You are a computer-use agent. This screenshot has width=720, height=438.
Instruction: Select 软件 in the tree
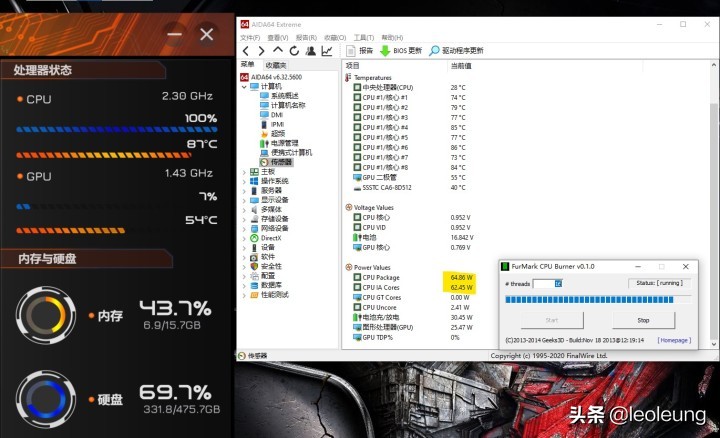pos(262,257)
